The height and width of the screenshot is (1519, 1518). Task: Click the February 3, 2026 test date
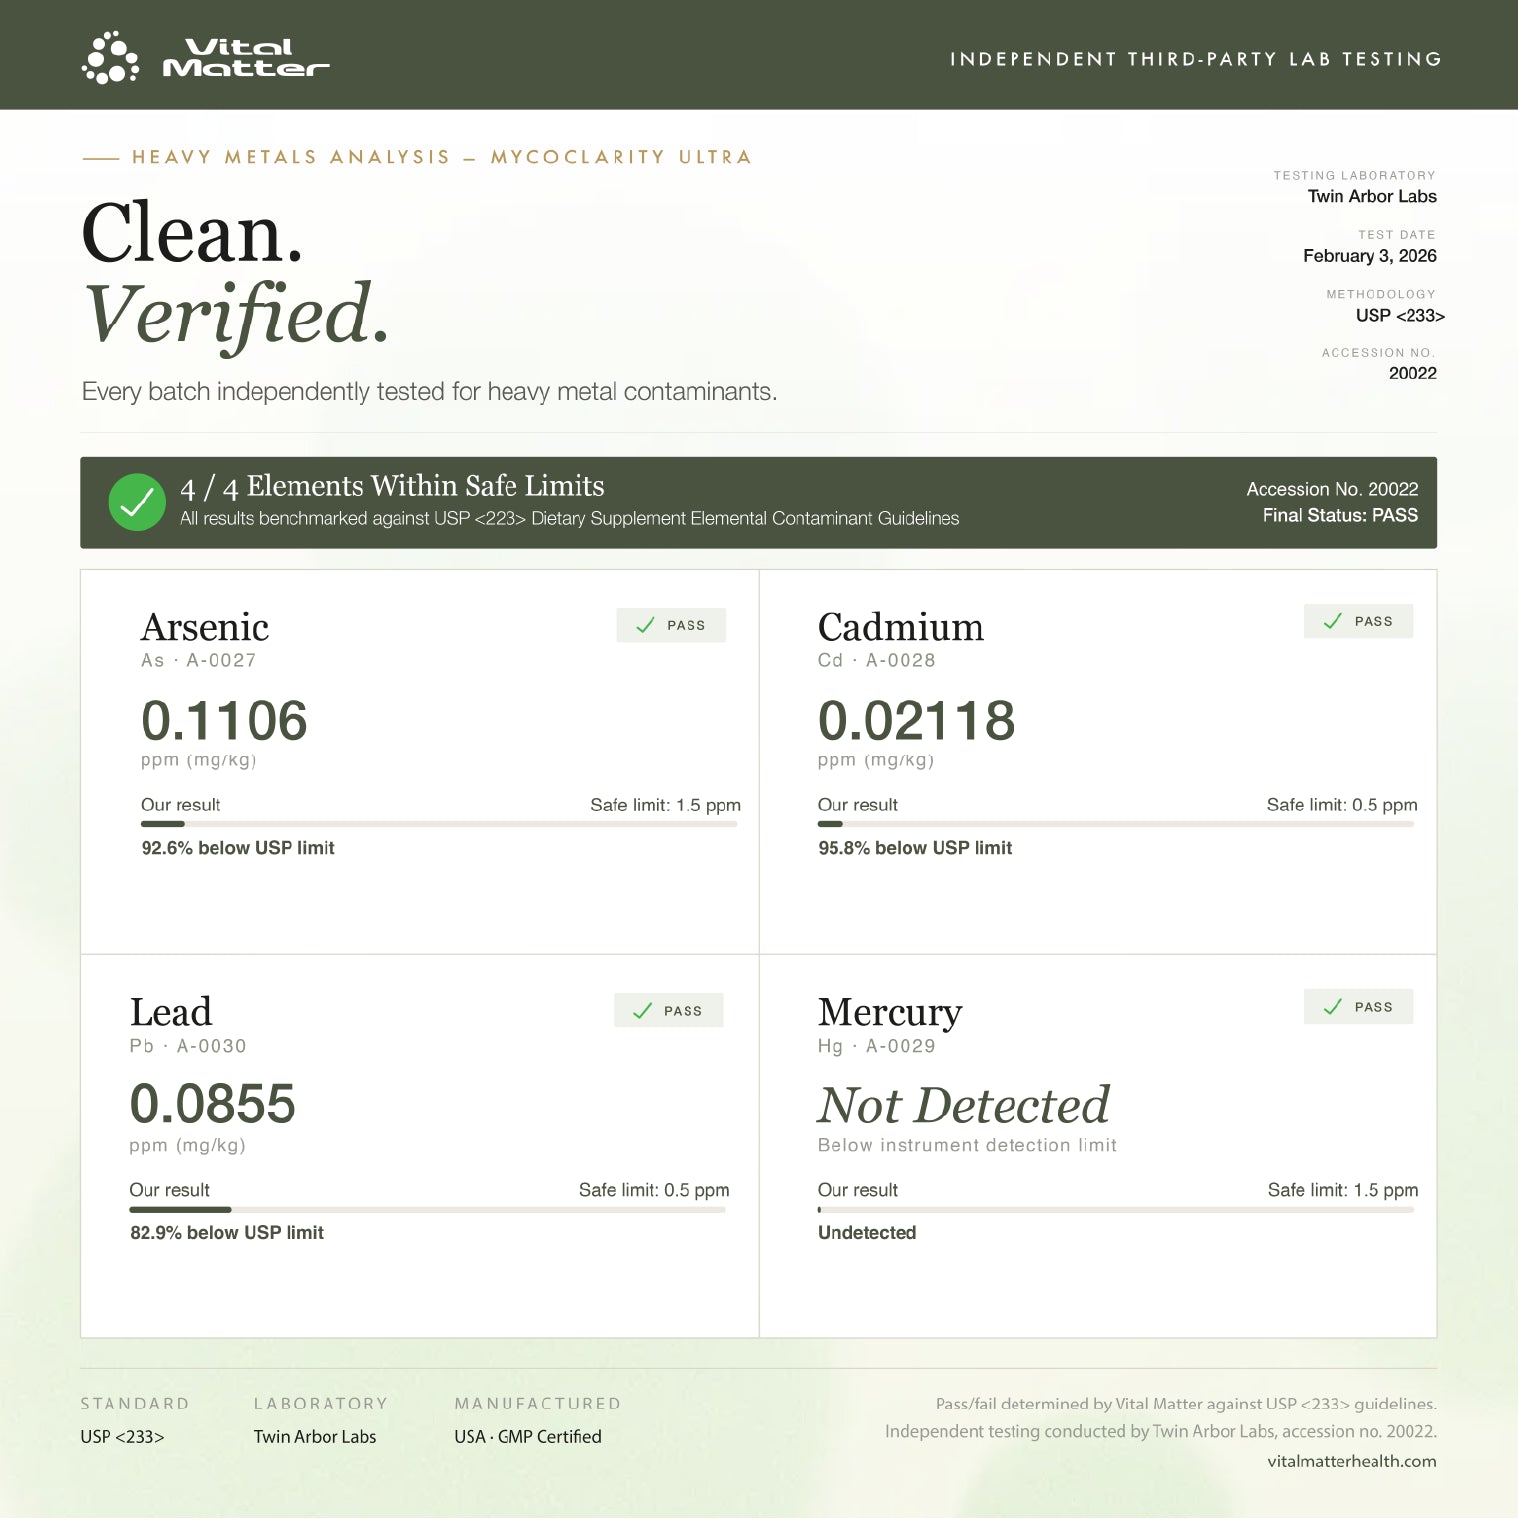pyautogui.click(x=1369, y=256)
